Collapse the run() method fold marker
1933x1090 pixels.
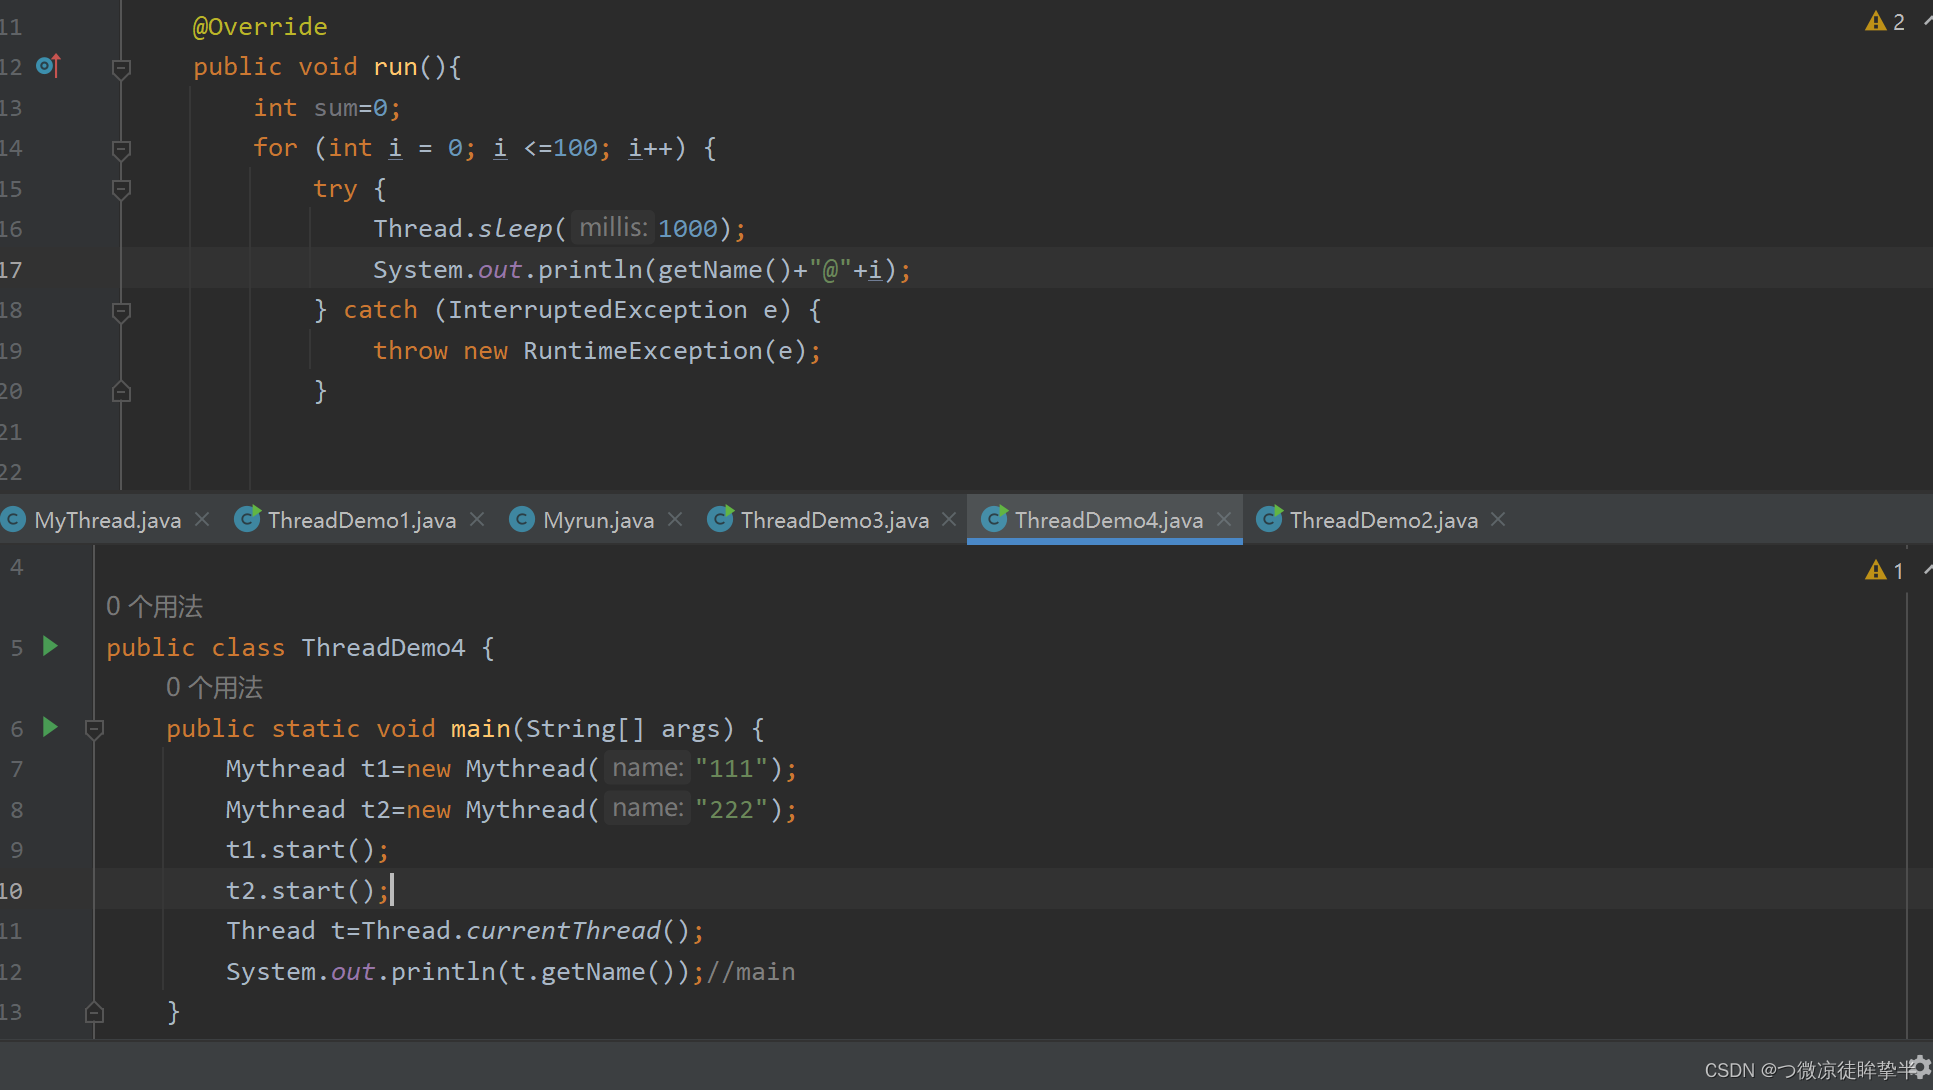121,69
